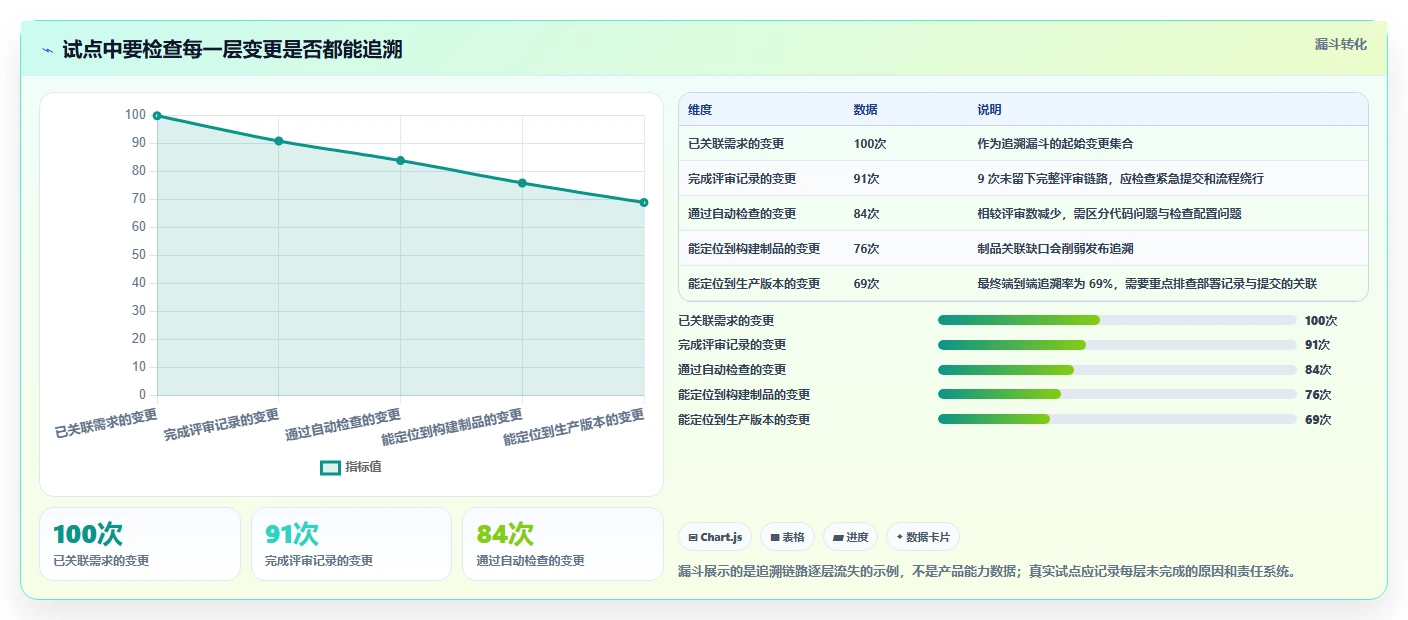Image resolution: width=1408 pixels, height=620 pixels.
Task: Click table cell 76次
Action: [866, 249]
